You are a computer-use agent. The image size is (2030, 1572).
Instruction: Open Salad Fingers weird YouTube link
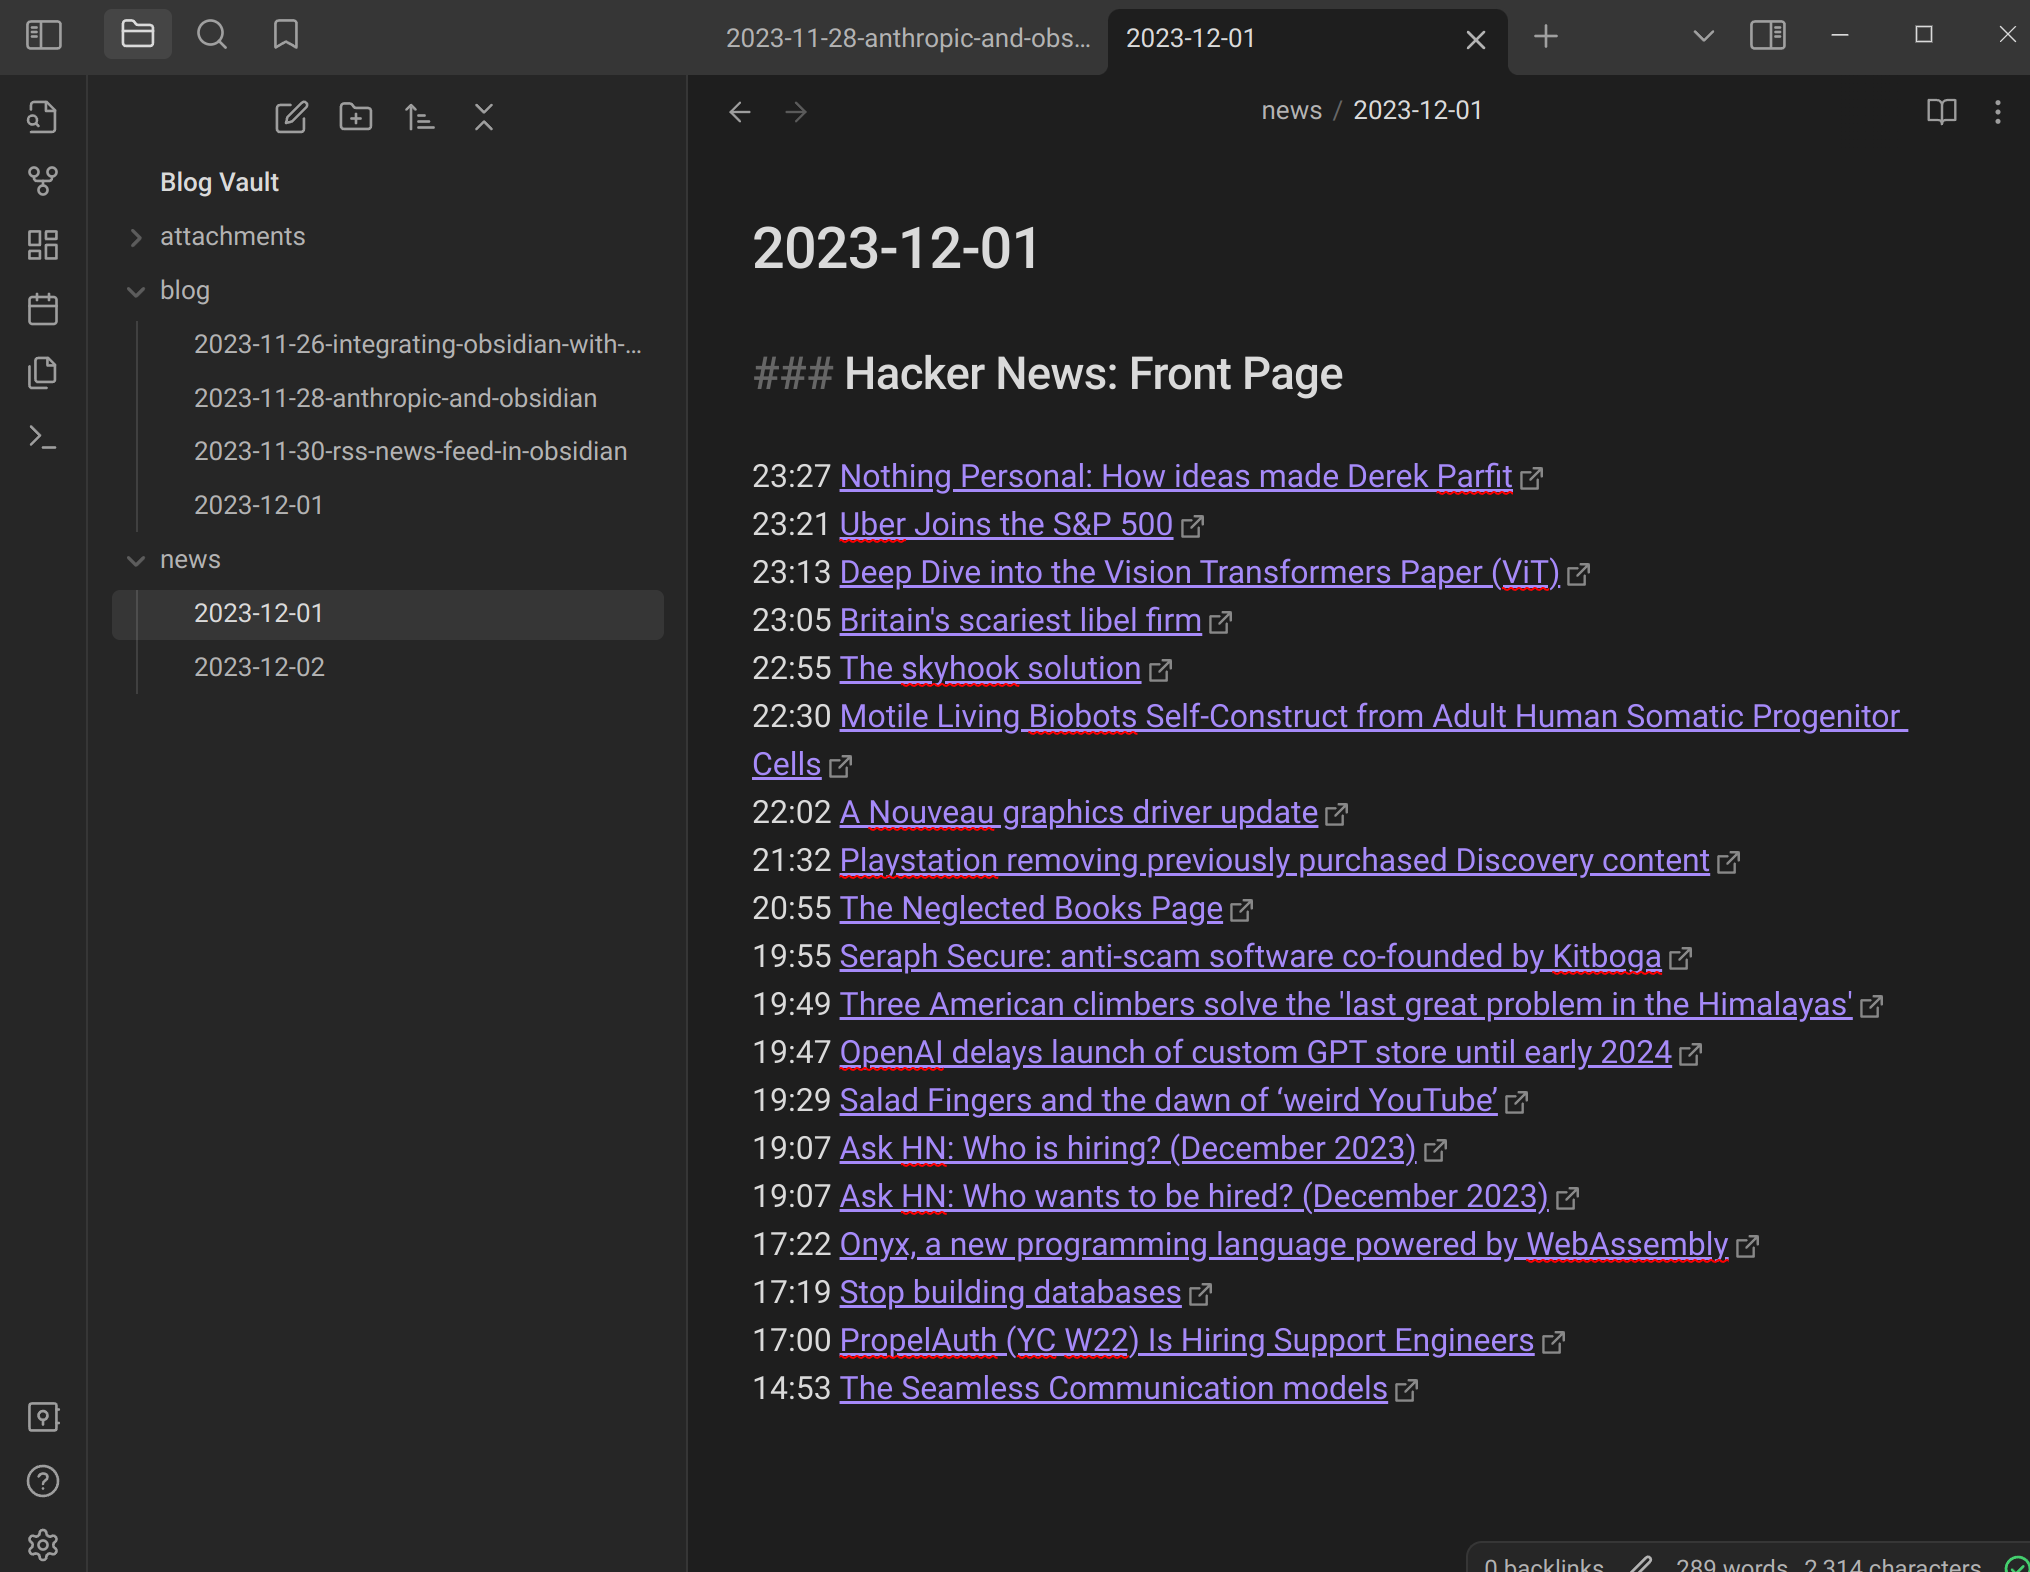(1168, 1100)
